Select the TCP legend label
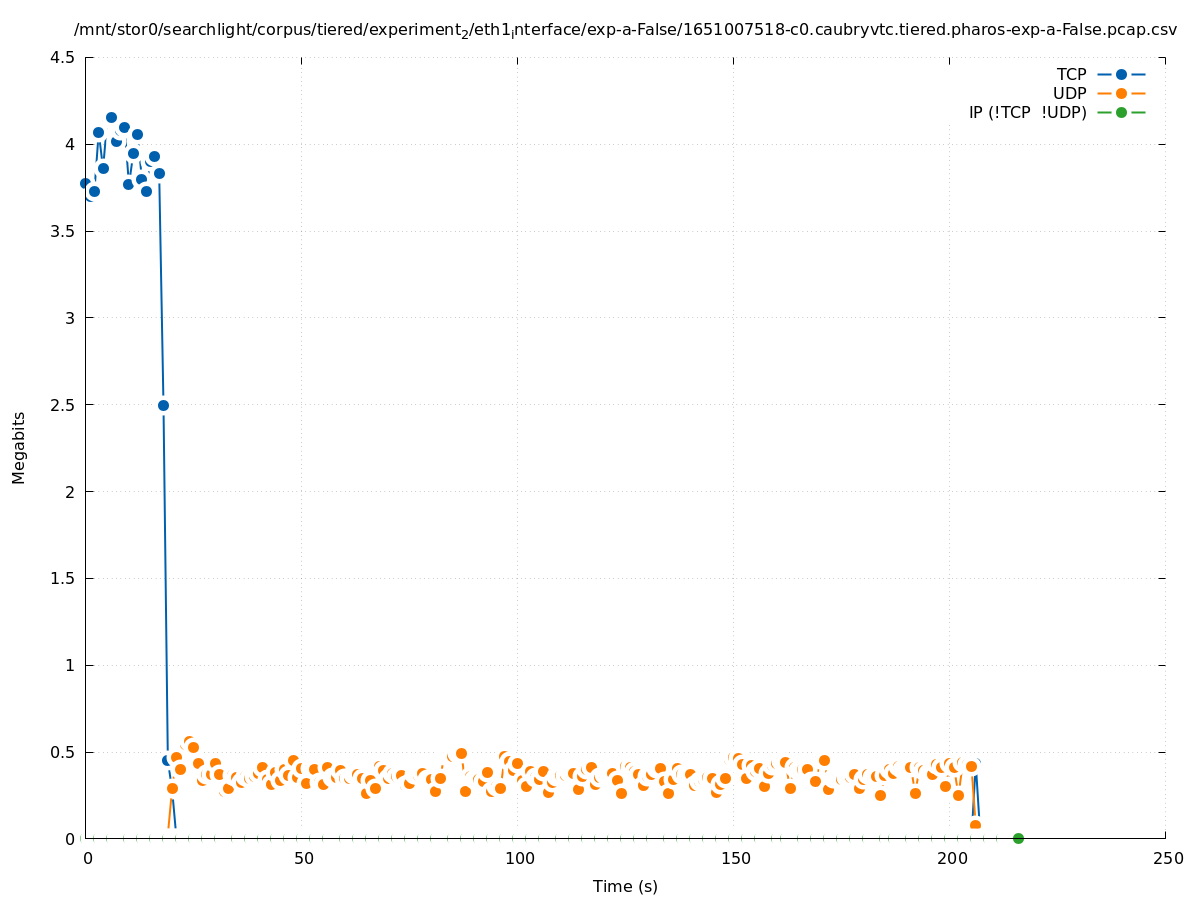 click(1071, 74)
